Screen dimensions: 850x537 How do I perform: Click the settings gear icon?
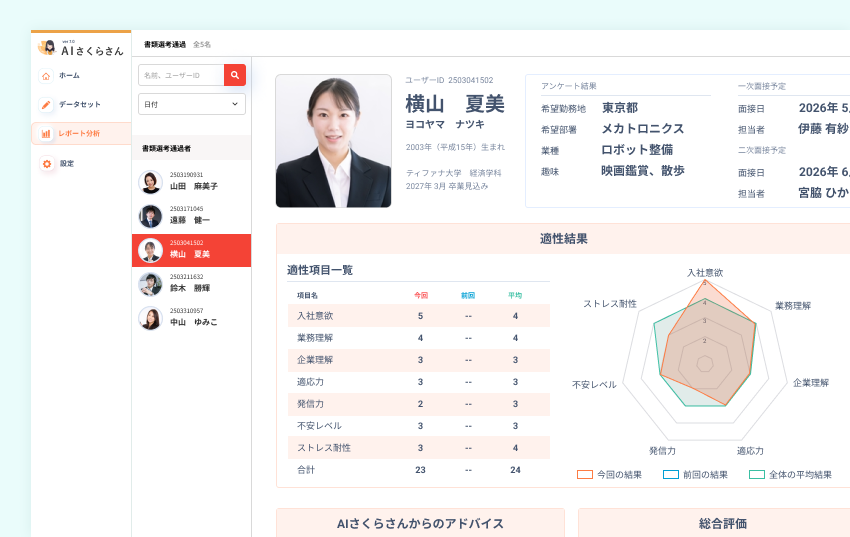[x=46, y=163]
